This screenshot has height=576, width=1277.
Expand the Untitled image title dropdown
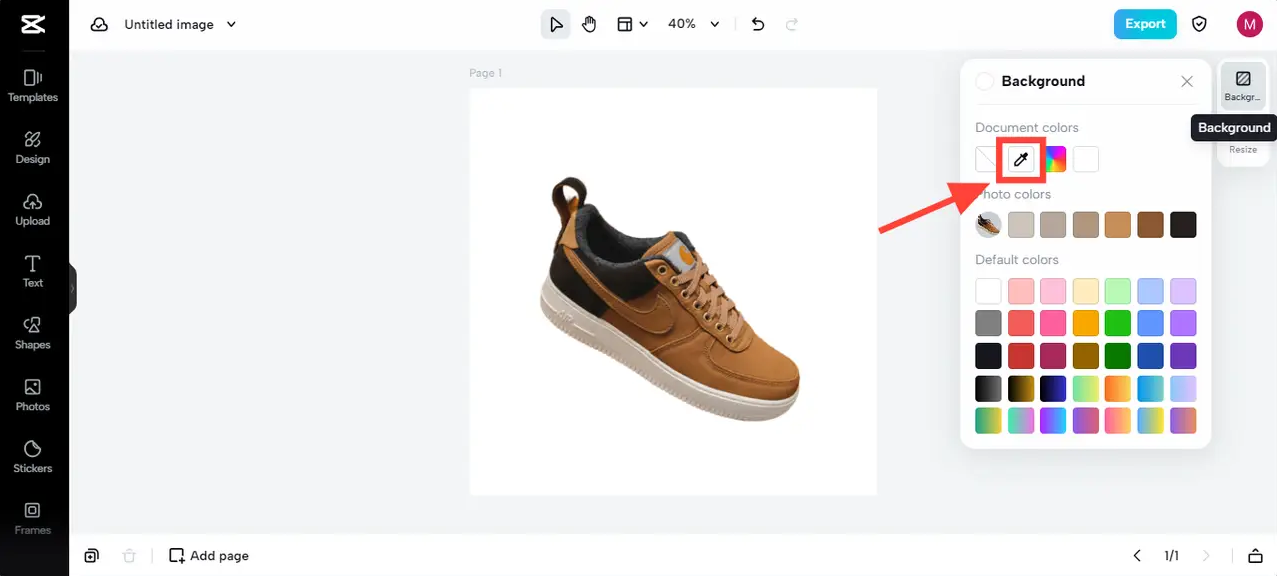(x=231, y=24)
